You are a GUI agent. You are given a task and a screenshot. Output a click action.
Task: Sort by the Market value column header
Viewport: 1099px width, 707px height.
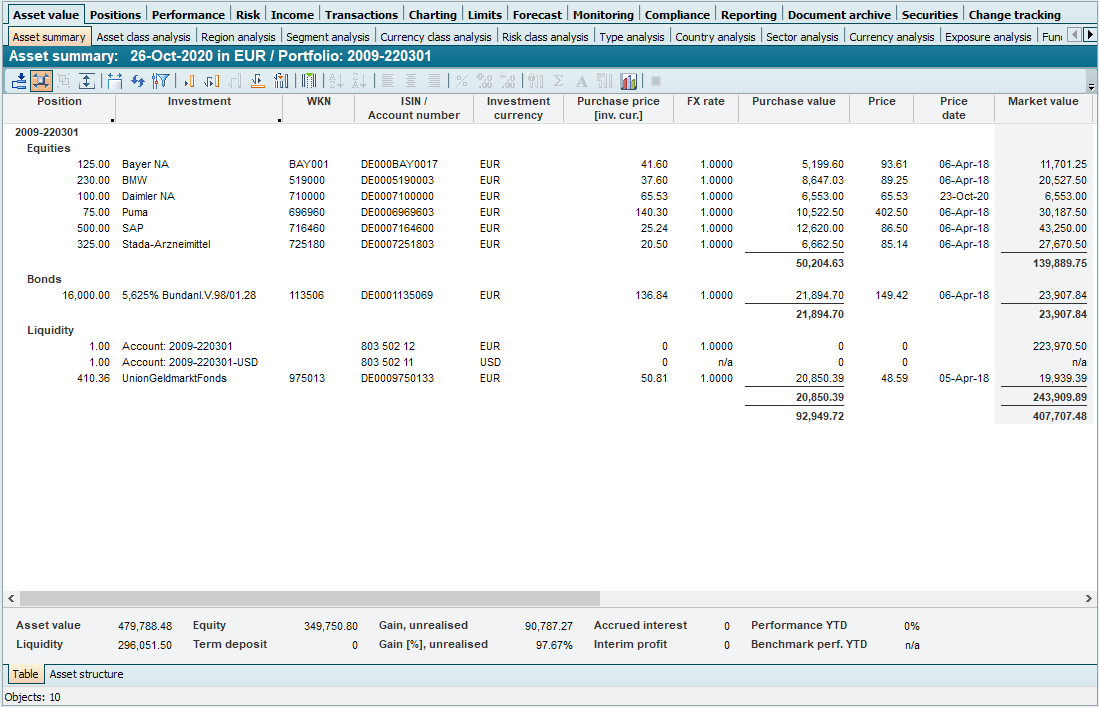click(x=1042, y=101)
